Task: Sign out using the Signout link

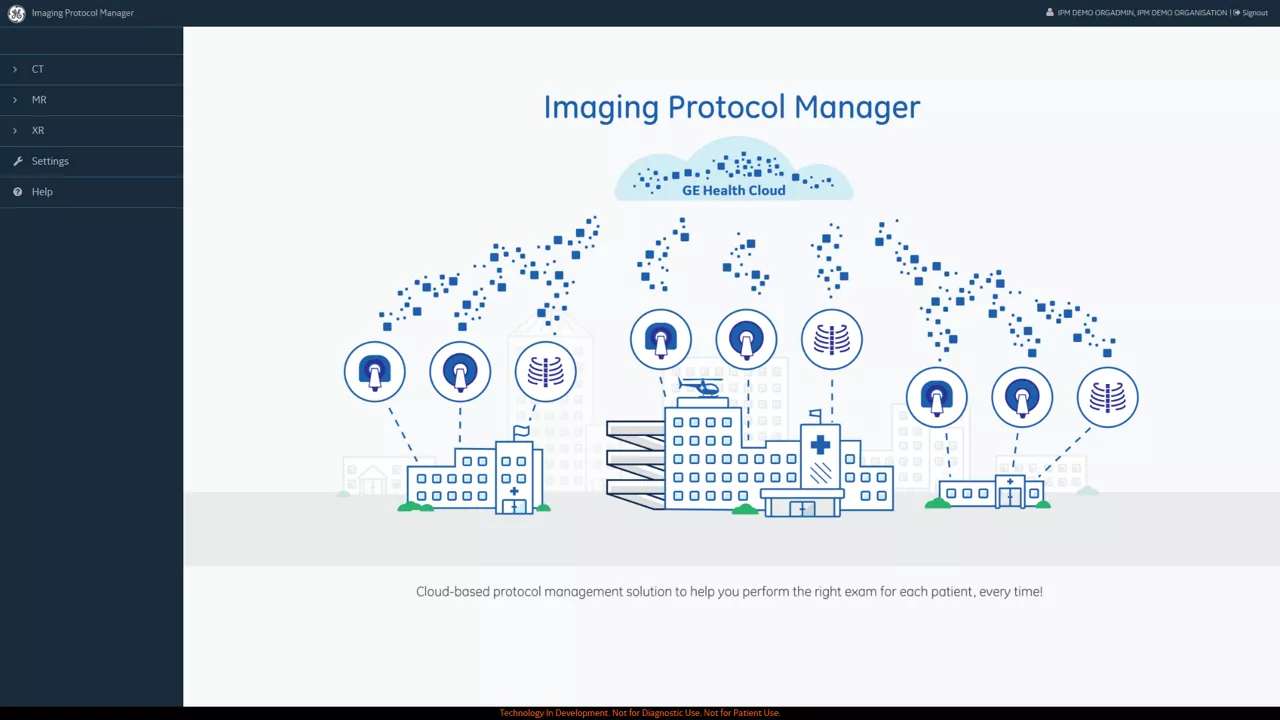Action: click(1251, 13)
